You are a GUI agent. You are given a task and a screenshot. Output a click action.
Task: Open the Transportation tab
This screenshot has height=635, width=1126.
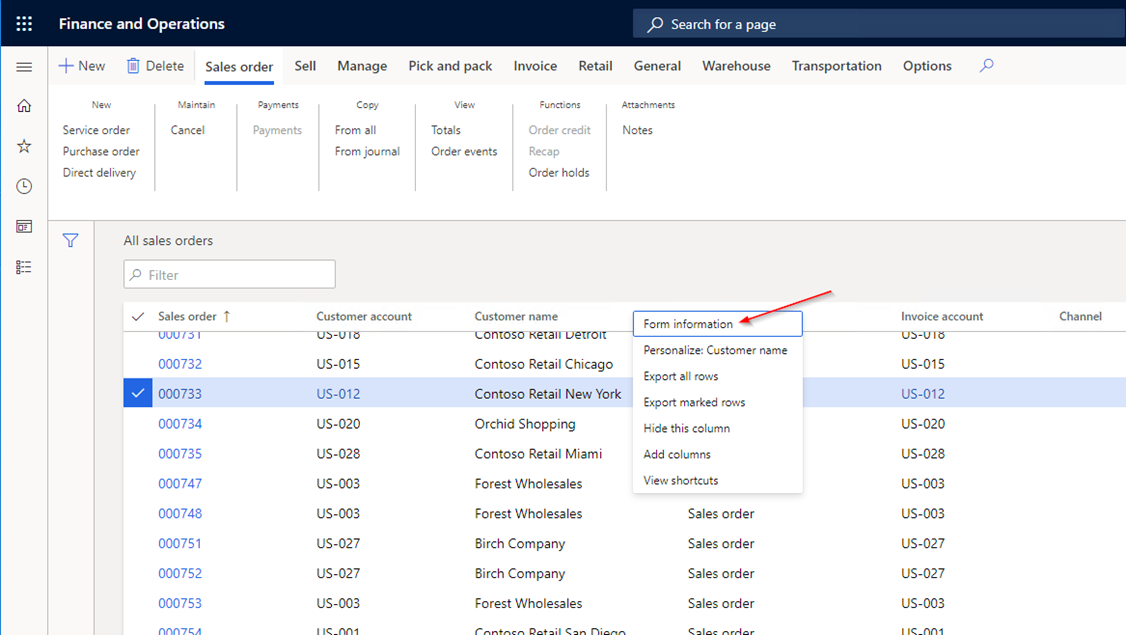(x=837, y=65)
